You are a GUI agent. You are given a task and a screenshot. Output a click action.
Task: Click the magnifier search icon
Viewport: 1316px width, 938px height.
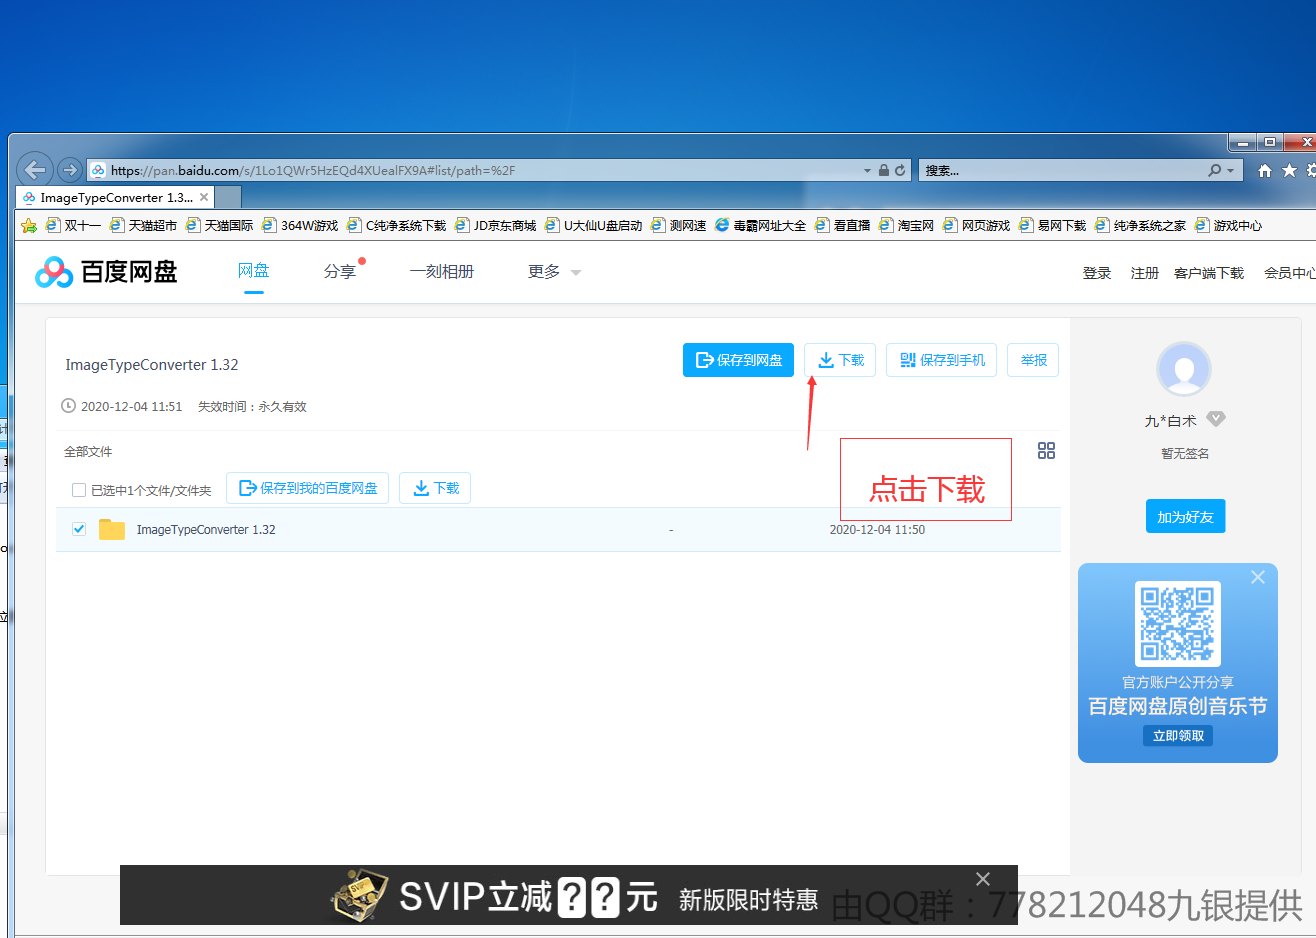coord(1215,170)
